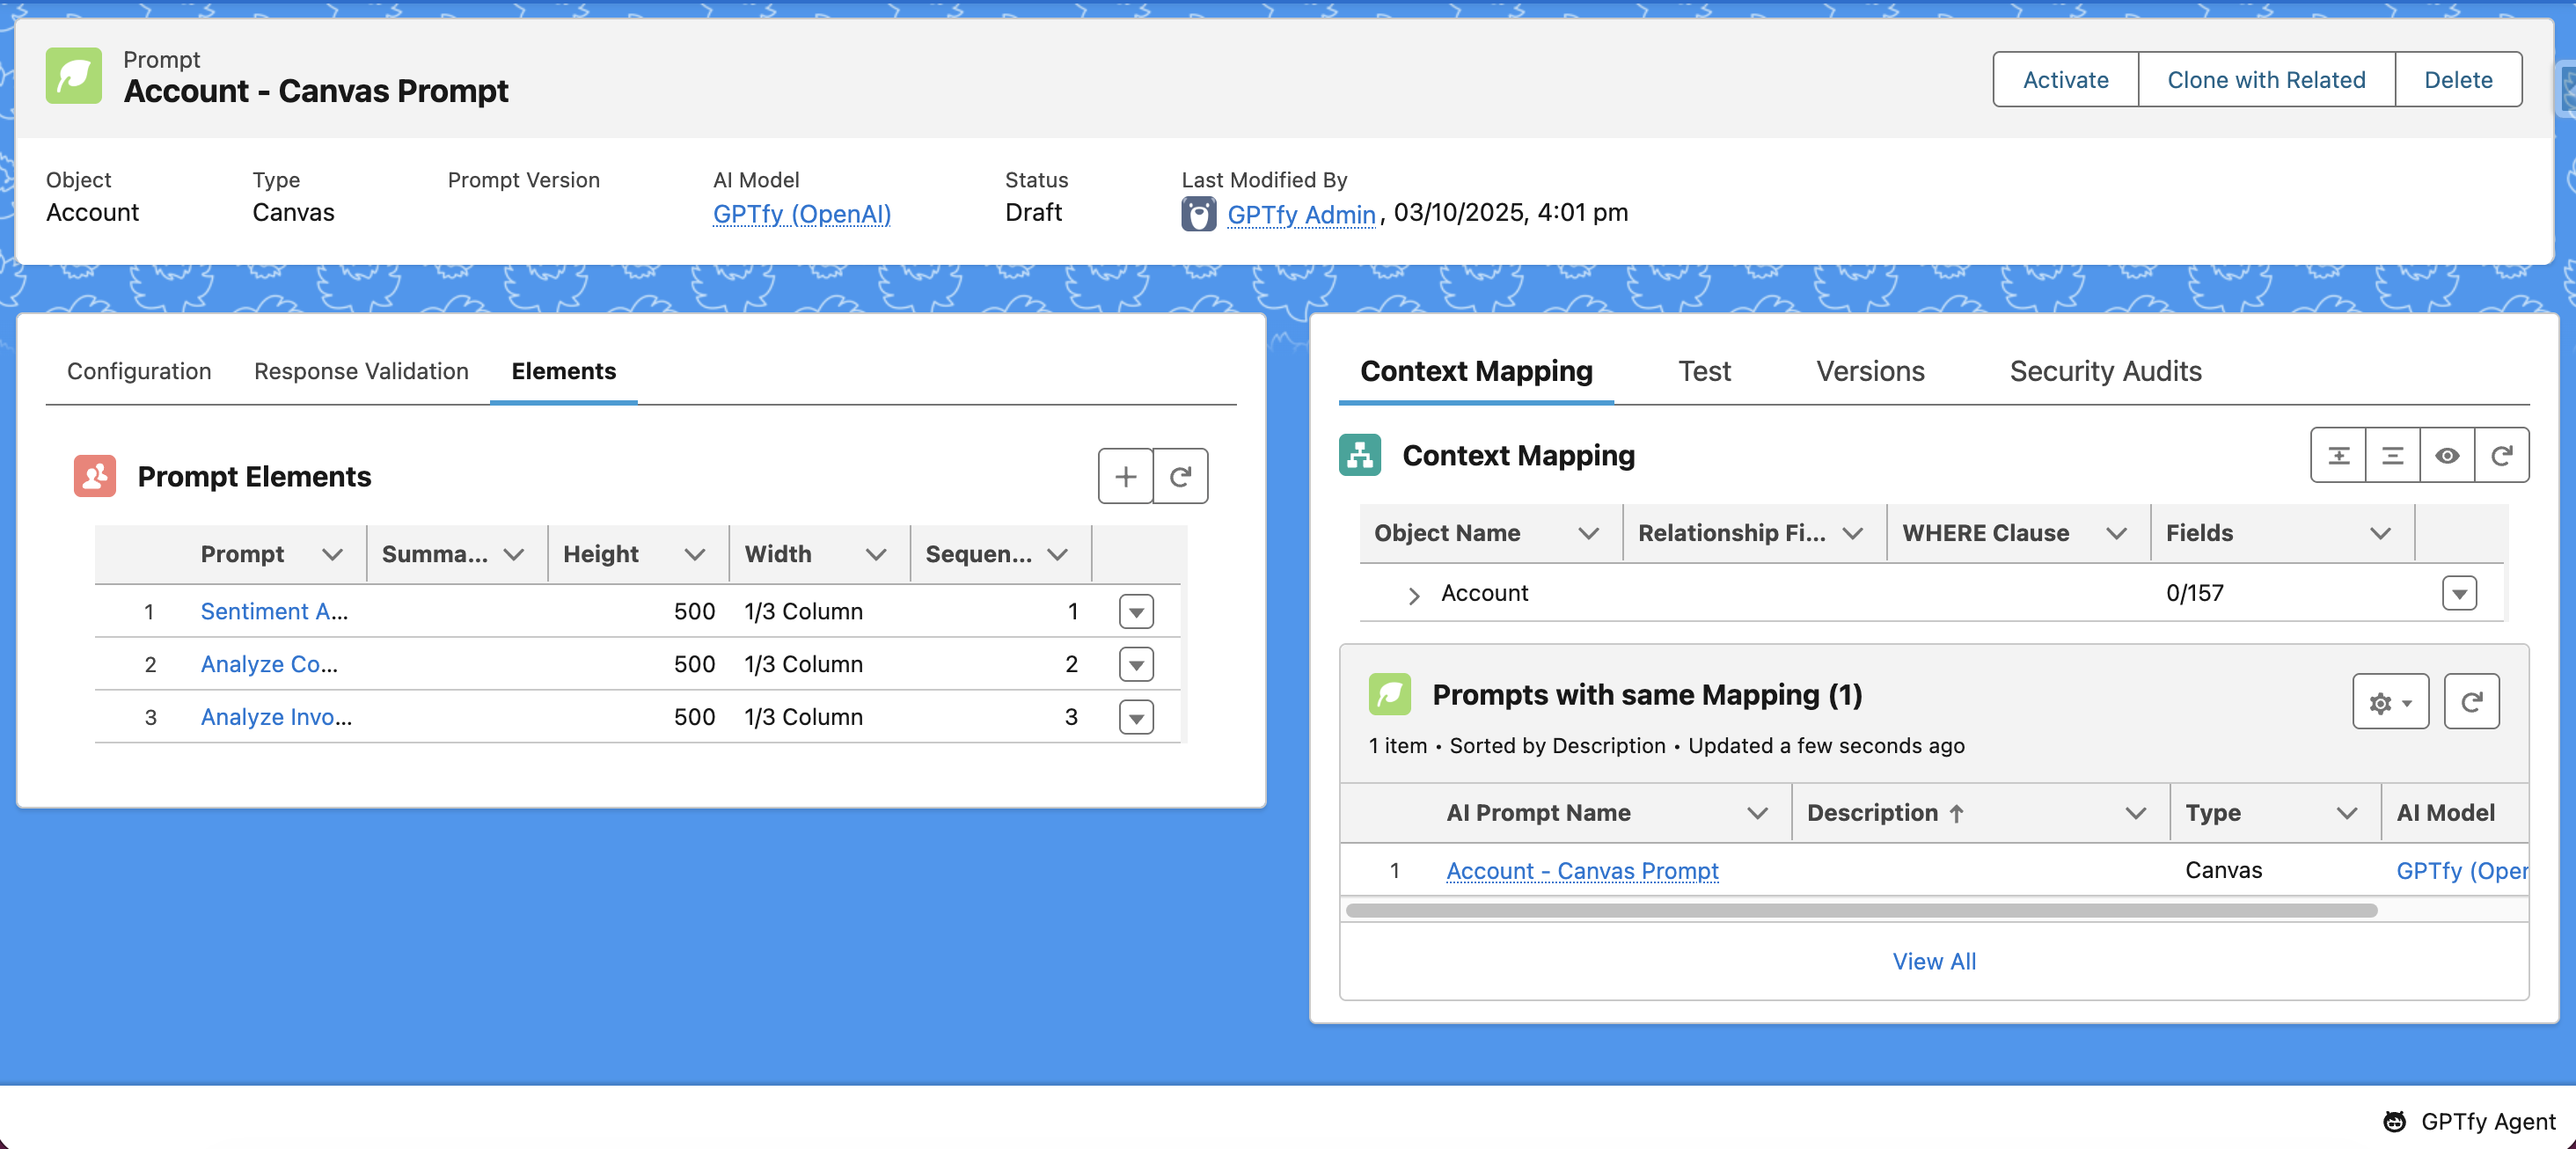The height and width of the screenshot is (1149, 2576).
Task: Open list settings gear in Prompts with same Mapping
Action: (2389, 702)
